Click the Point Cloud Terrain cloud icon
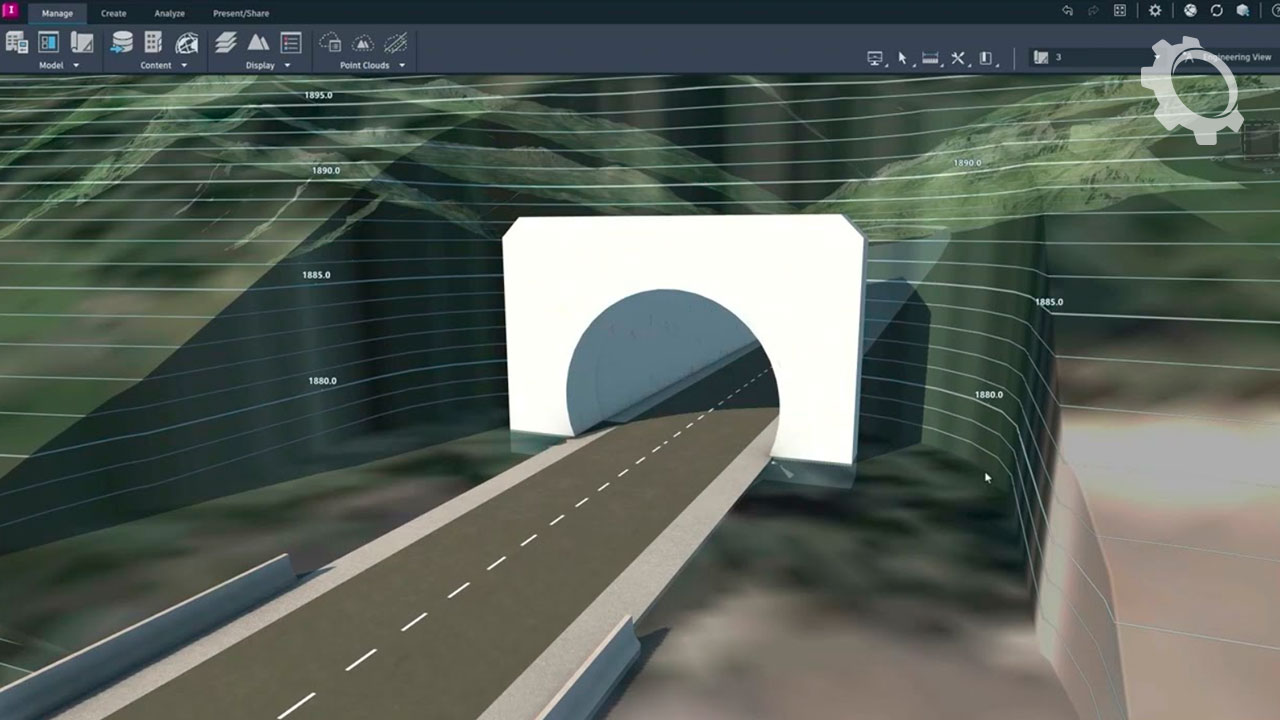The width and height of the screenshot is (1280, 720). click(x=330, y=42)
